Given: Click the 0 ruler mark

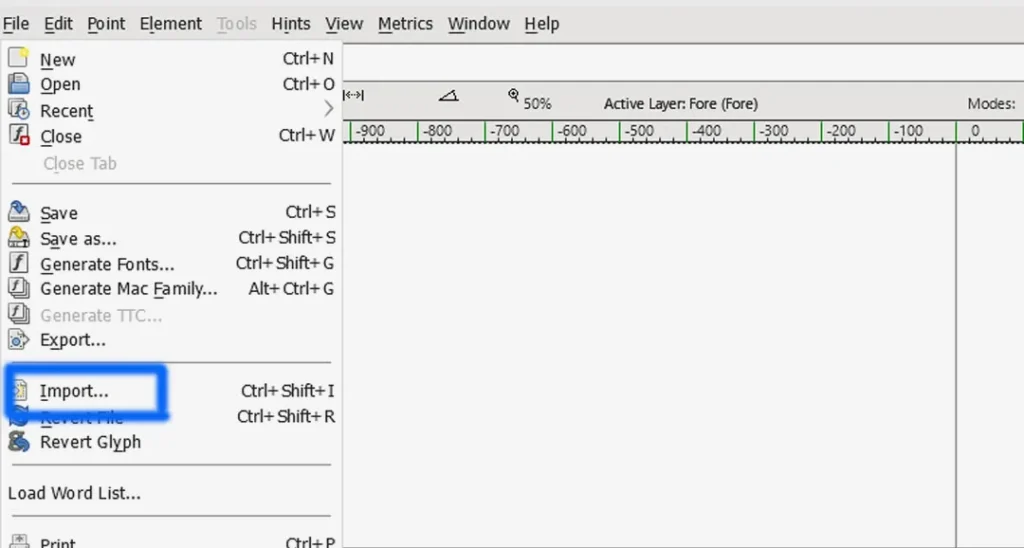Looking at the screenshot, I should coord(975,131).
